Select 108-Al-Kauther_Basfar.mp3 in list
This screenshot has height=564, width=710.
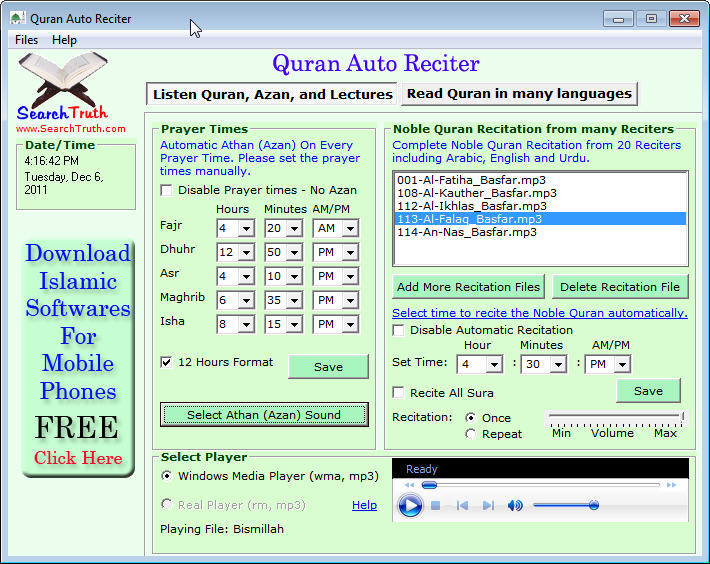tap(540, 193)
